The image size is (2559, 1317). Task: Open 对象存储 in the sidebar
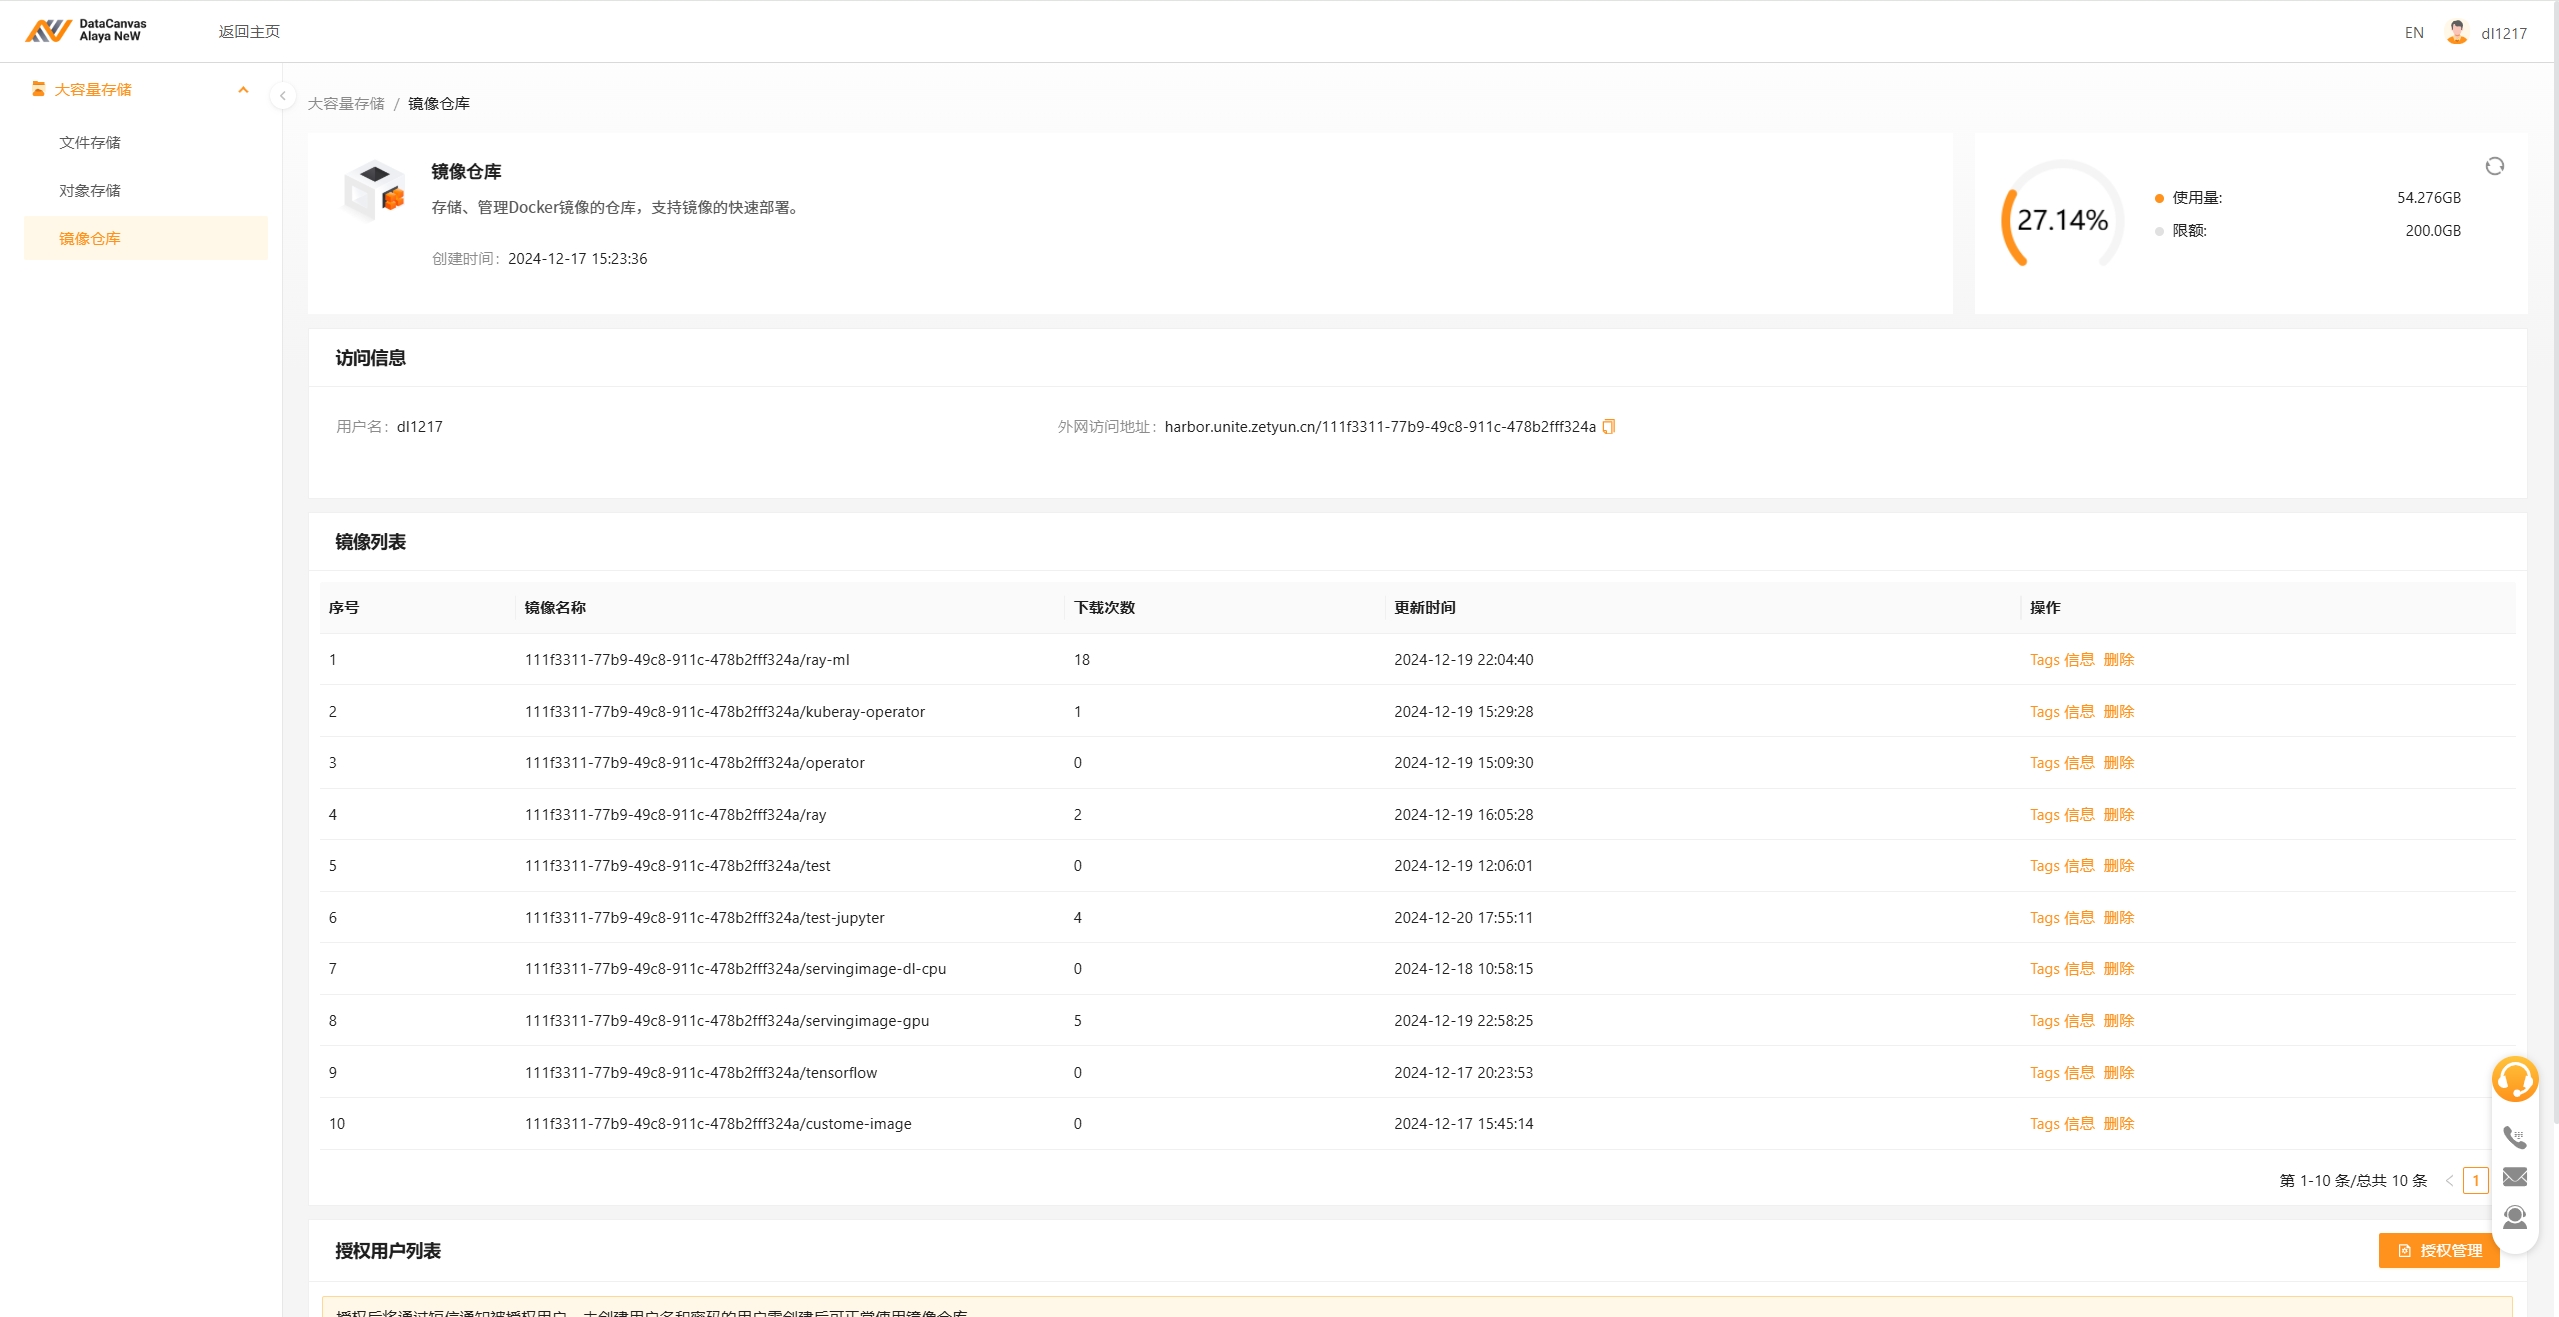[x=90, y=191]
